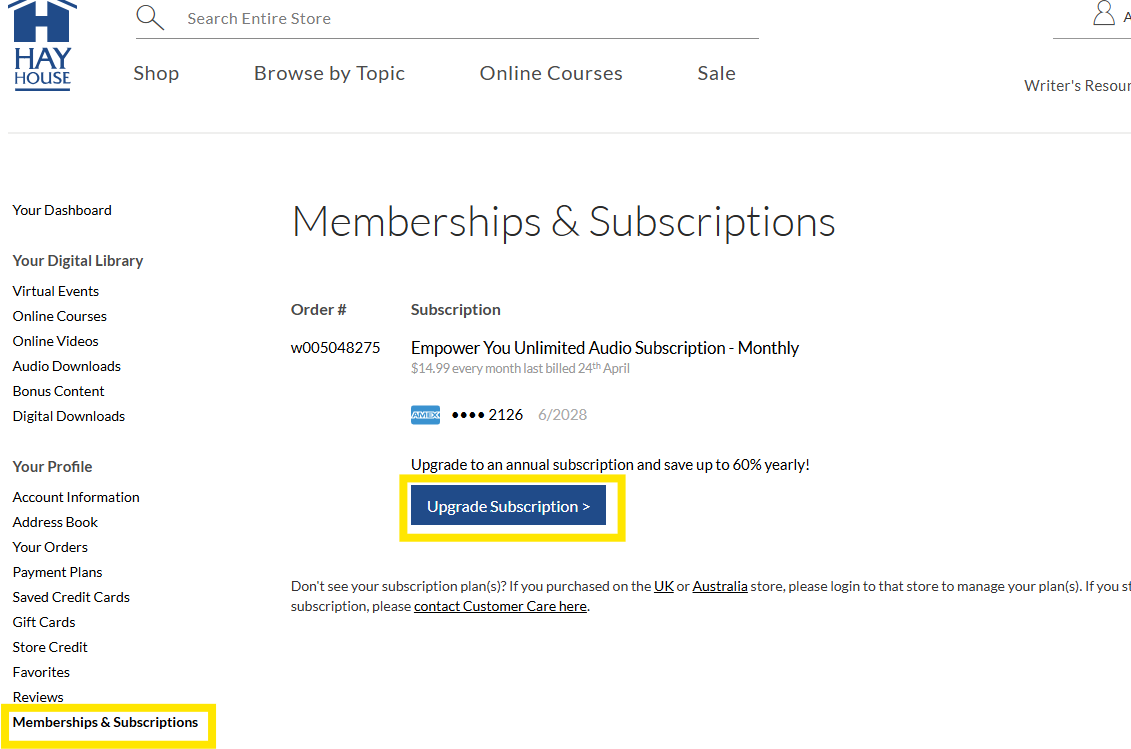The height and width of the screenshot is (749, 1131).
Task: Go to Your Dashboard
Action: [62, 210]
